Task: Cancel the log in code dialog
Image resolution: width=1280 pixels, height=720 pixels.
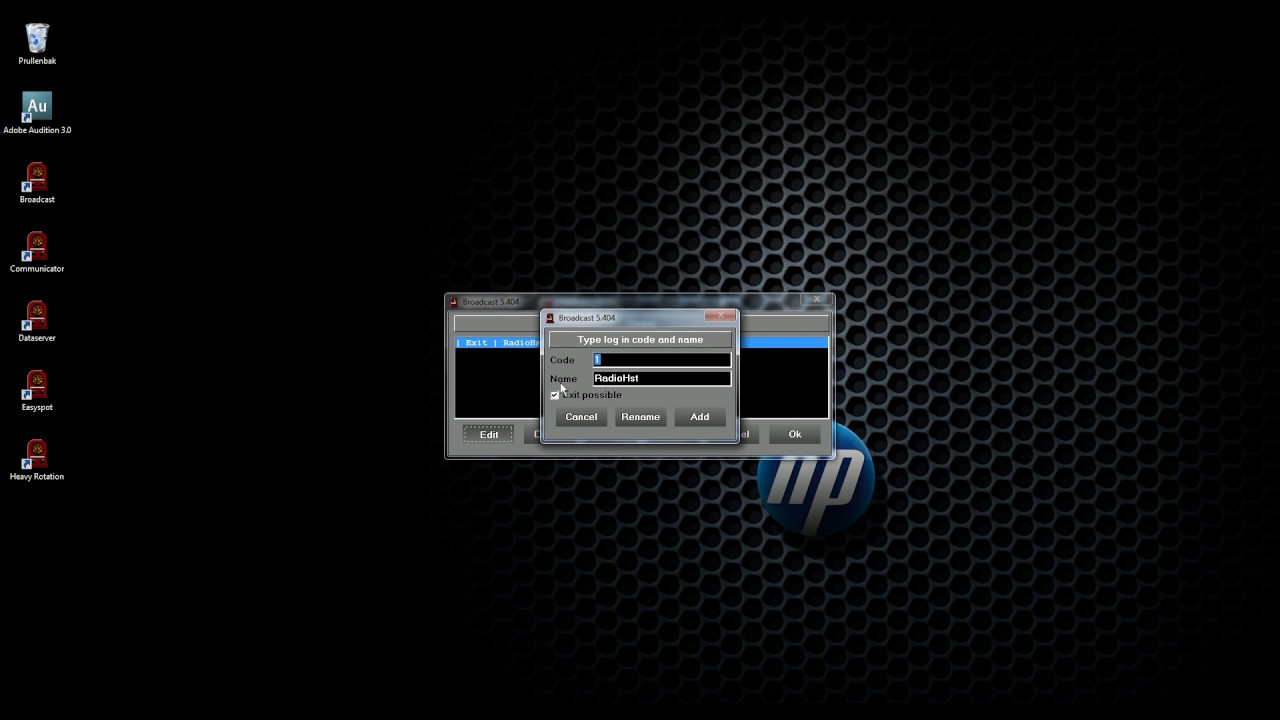Action: click(x=581, y=417)
